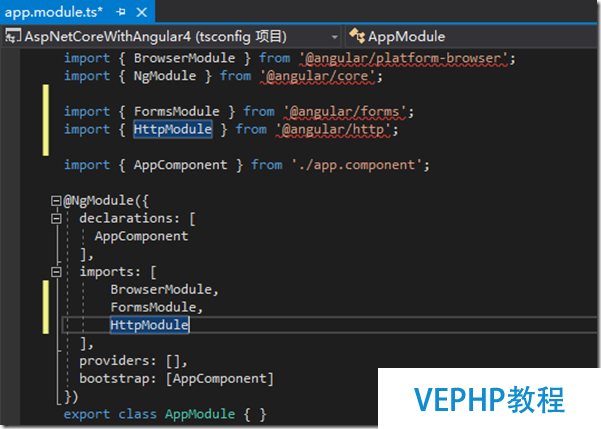Open the AppModule navigation dropdown
The height and width of the screenshot is (429, 601).
[471, 37]
